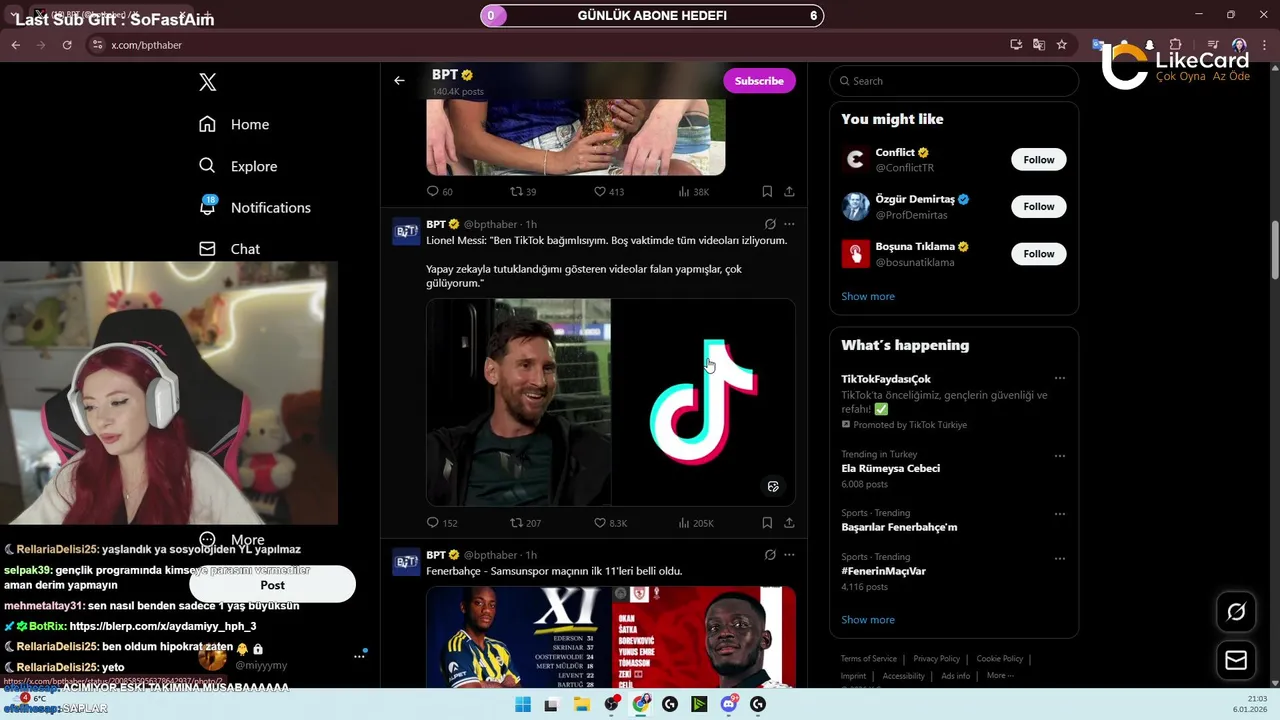This screenshot has width=1280, height=720.
Task: View analytics of Messi post (205K)
Action: (695, 523)
